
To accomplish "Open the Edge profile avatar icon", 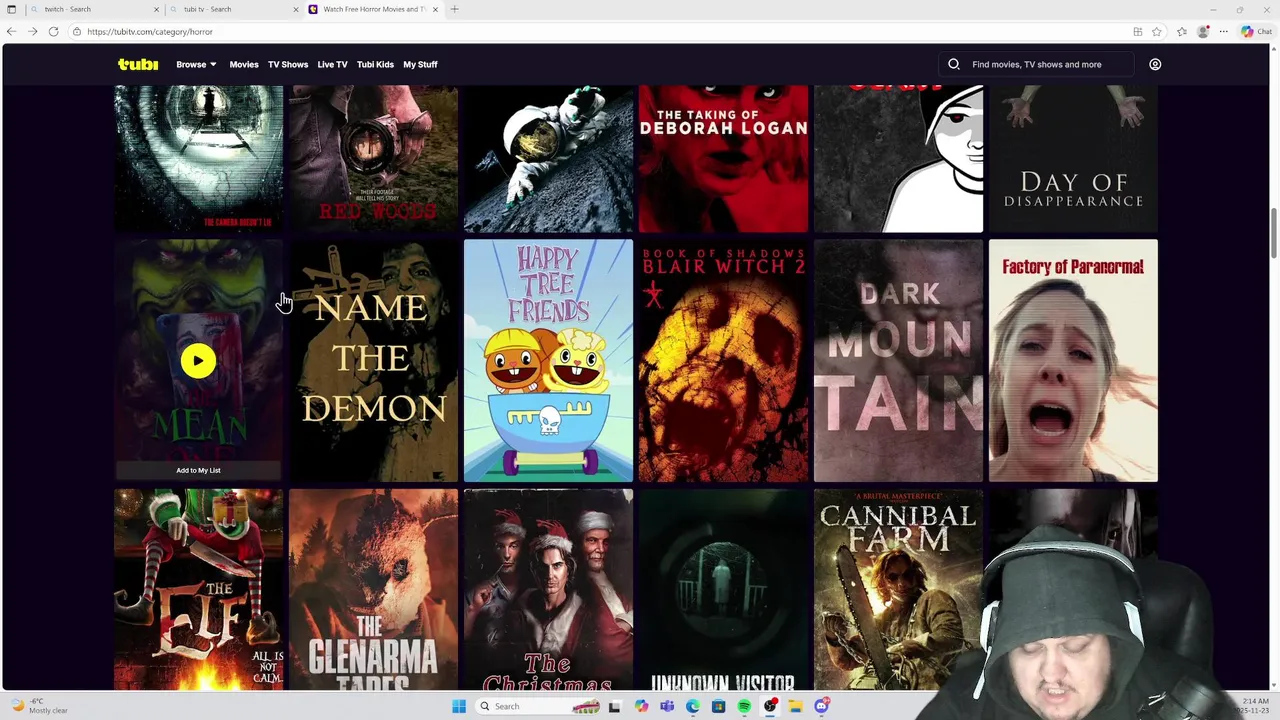I will pos(1203,32).
